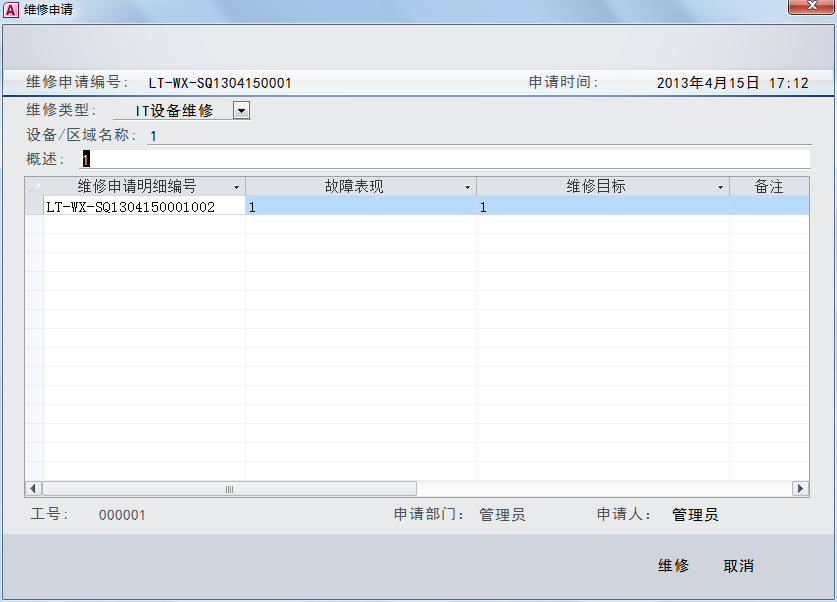Click the Access app icon in title bar
This screenshot has width=837, height=602.
[11, 10]
